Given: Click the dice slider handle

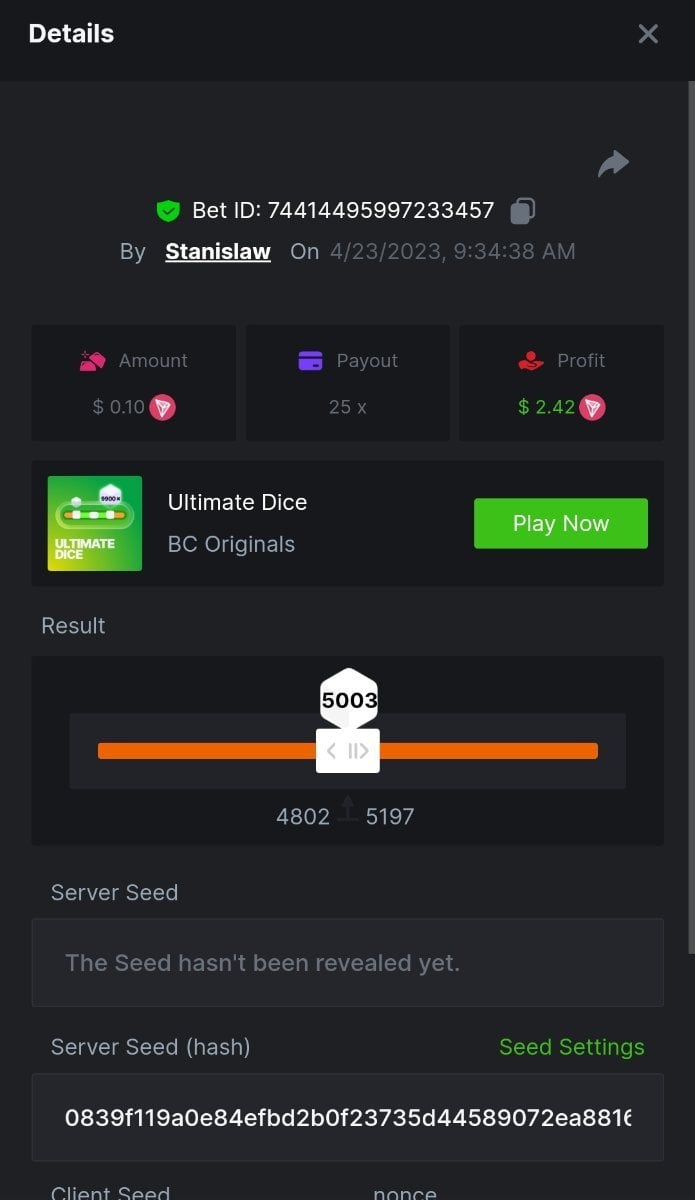Looking at the screenshot, I should coord(348,751).
